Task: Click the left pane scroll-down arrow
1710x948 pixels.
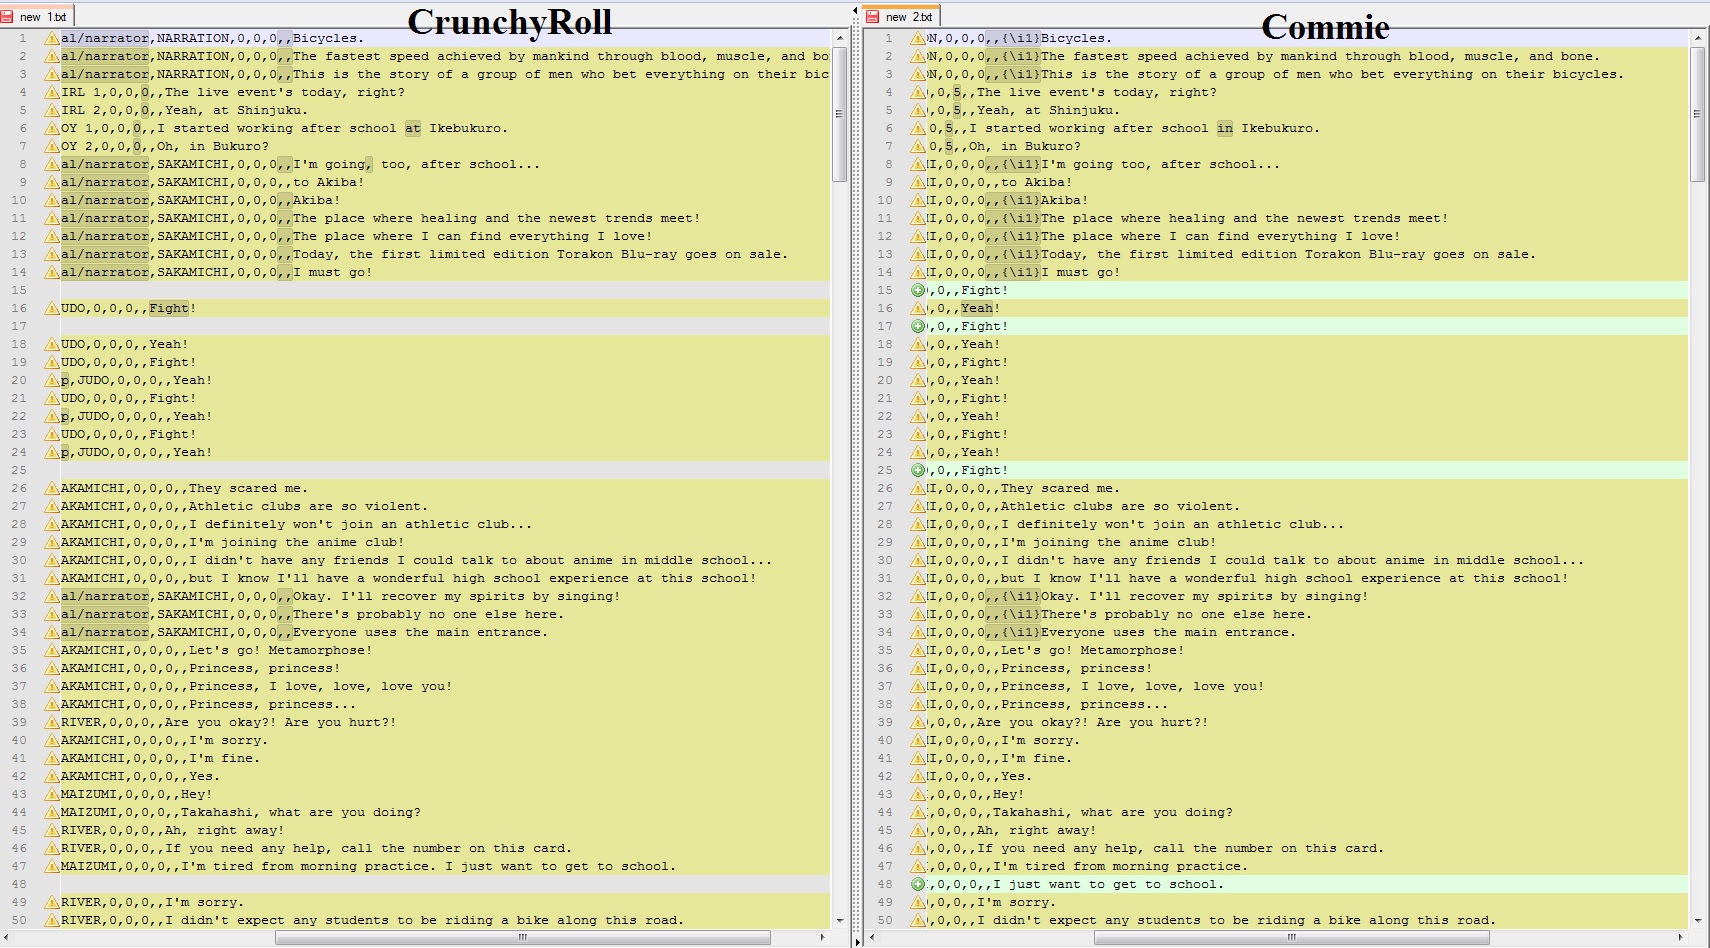Action: [839, 920]
